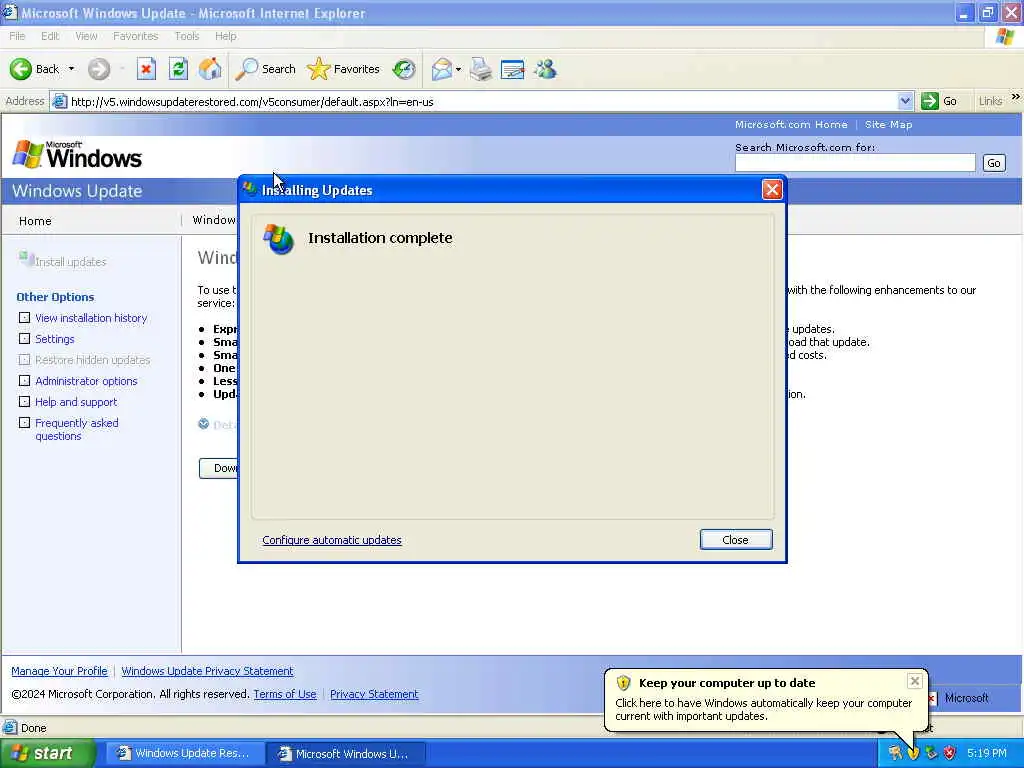
Task: Open the Favorites menu
Action: (x=135, y=36)
